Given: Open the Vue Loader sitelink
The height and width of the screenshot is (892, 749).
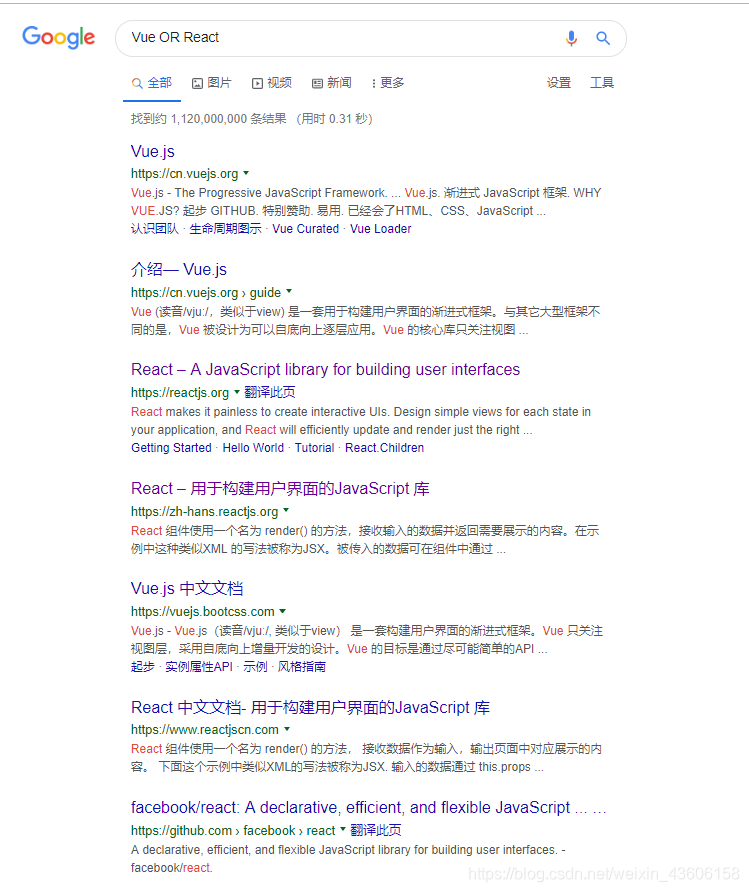Looking at the screenshot, I should [380, 229].
